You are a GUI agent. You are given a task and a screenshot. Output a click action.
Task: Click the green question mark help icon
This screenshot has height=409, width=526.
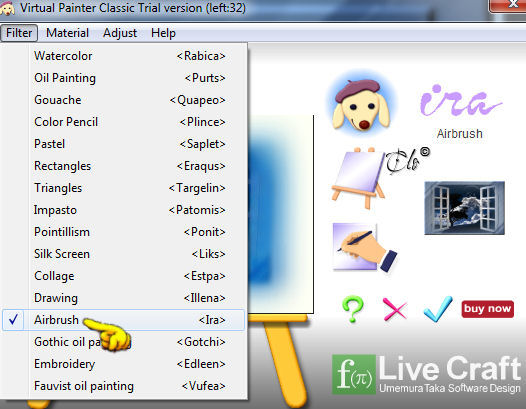pyautogui.click(x=353, y=309)
